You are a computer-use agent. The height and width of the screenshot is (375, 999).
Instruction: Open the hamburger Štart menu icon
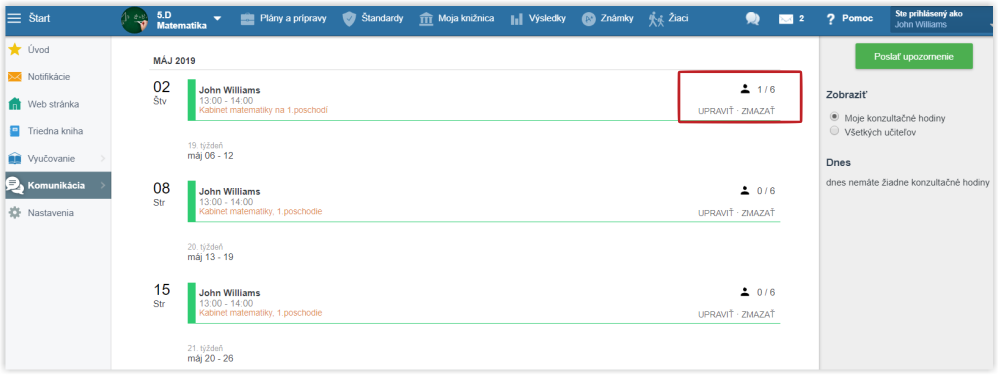tap(14, 18)
